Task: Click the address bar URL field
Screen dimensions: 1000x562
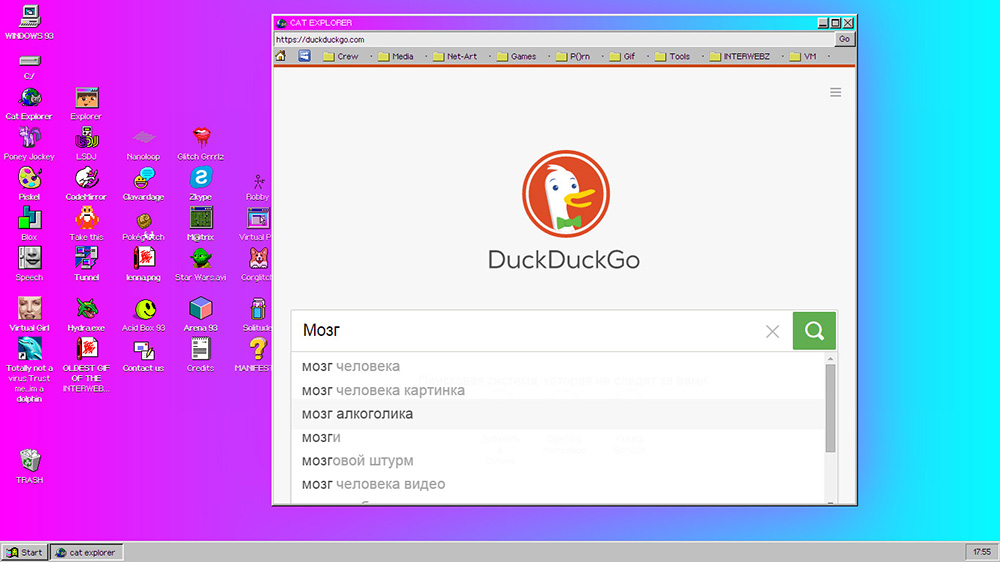Action: [554, 39]
